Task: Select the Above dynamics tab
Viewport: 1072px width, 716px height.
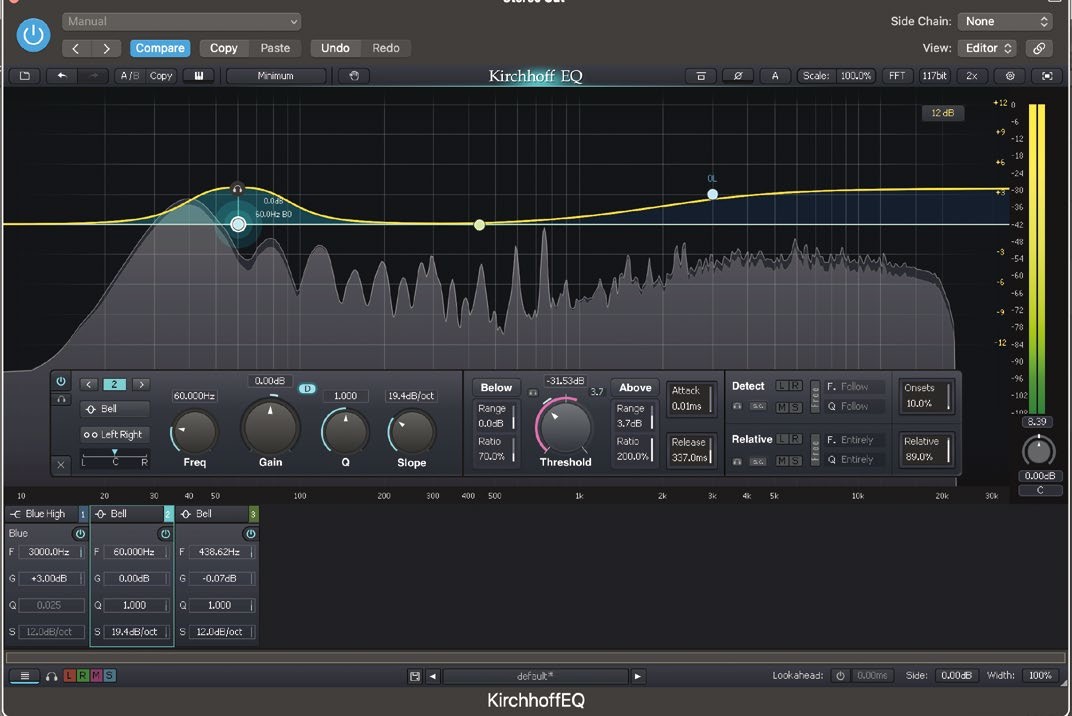Action: [x=635, y=387]
